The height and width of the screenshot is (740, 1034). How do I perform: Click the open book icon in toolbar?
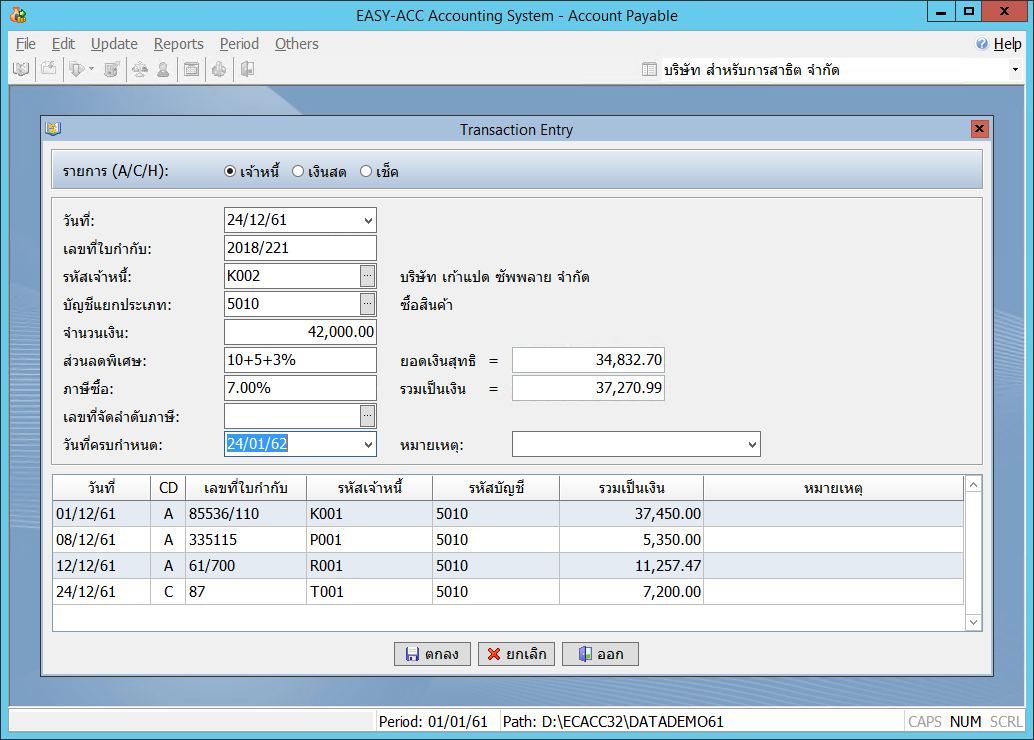20,69
